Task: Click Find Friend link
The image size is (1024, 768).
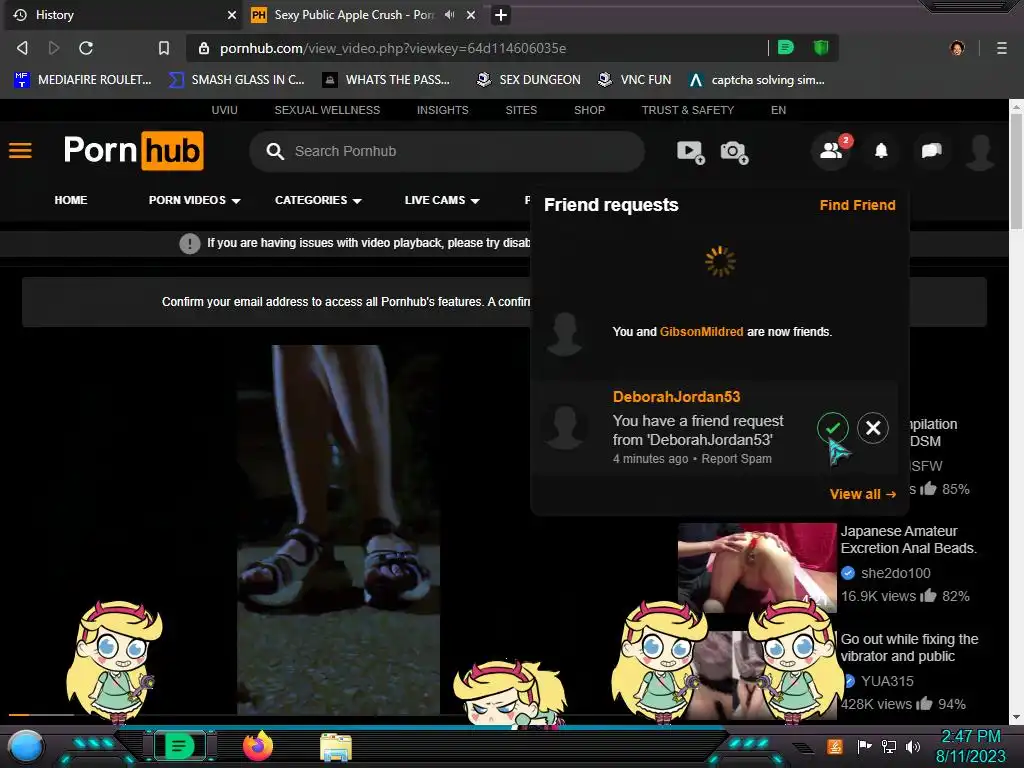Action: pos(857,205)
